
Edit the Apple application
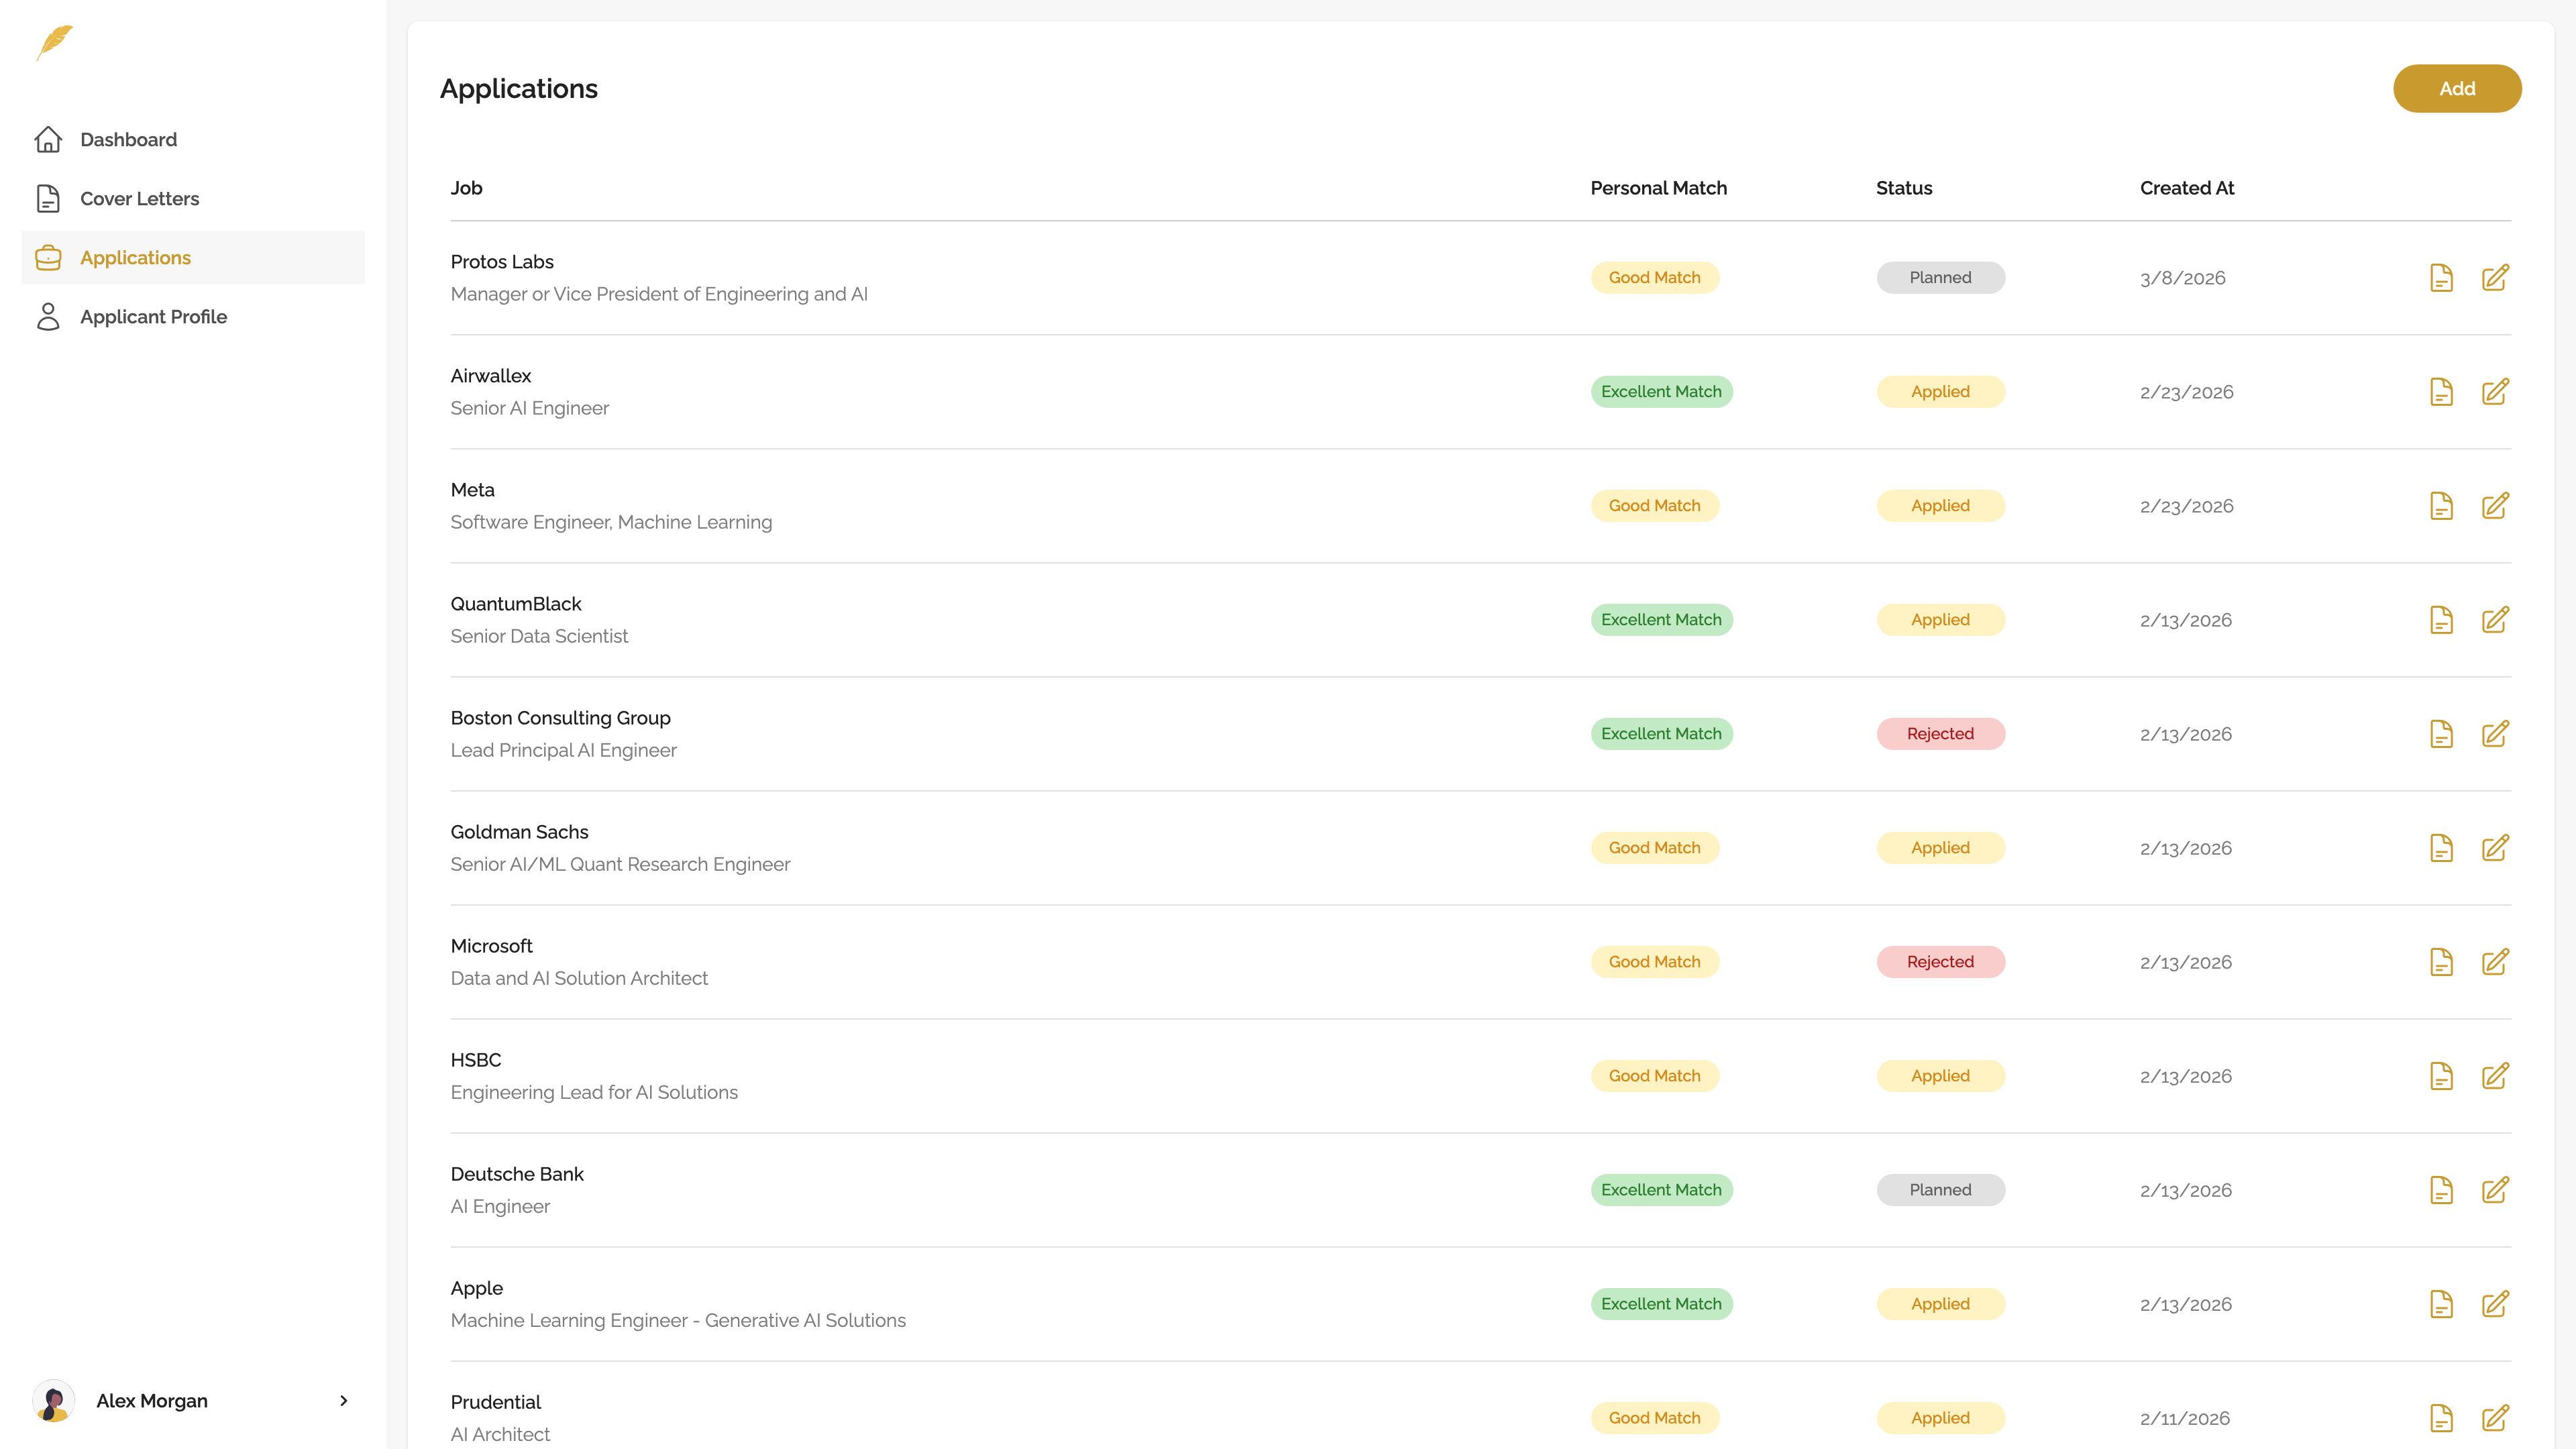(x=2495, y=1304)
